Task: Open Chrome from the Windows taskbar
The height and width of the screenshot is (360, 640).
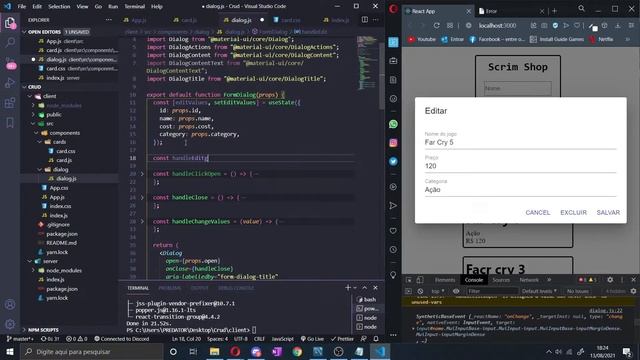Action: click(297, 351)
